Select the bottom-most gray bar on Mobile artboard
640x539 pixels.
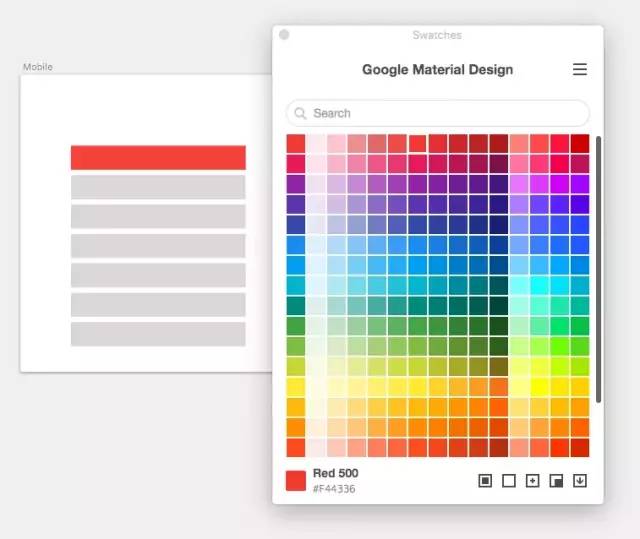158,334
